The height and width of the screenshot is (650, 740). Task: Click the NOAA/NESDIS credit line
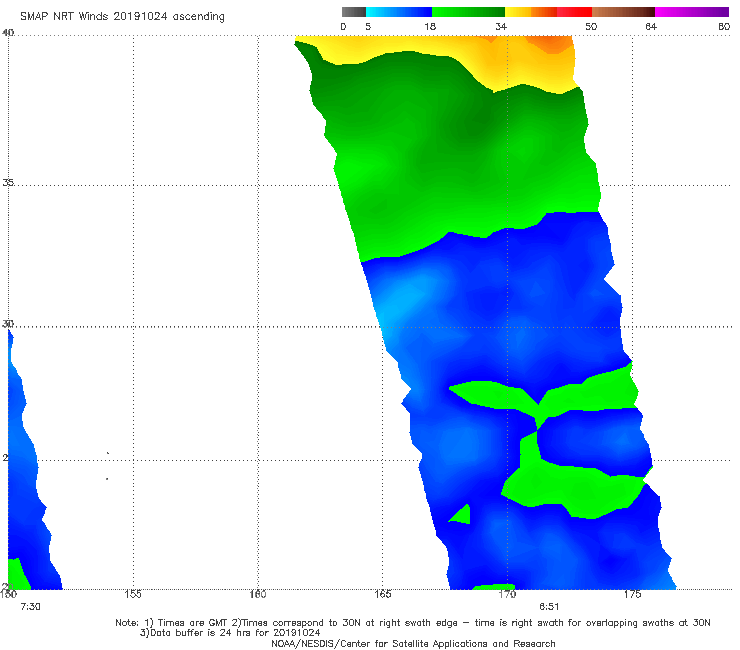(413, 644)
